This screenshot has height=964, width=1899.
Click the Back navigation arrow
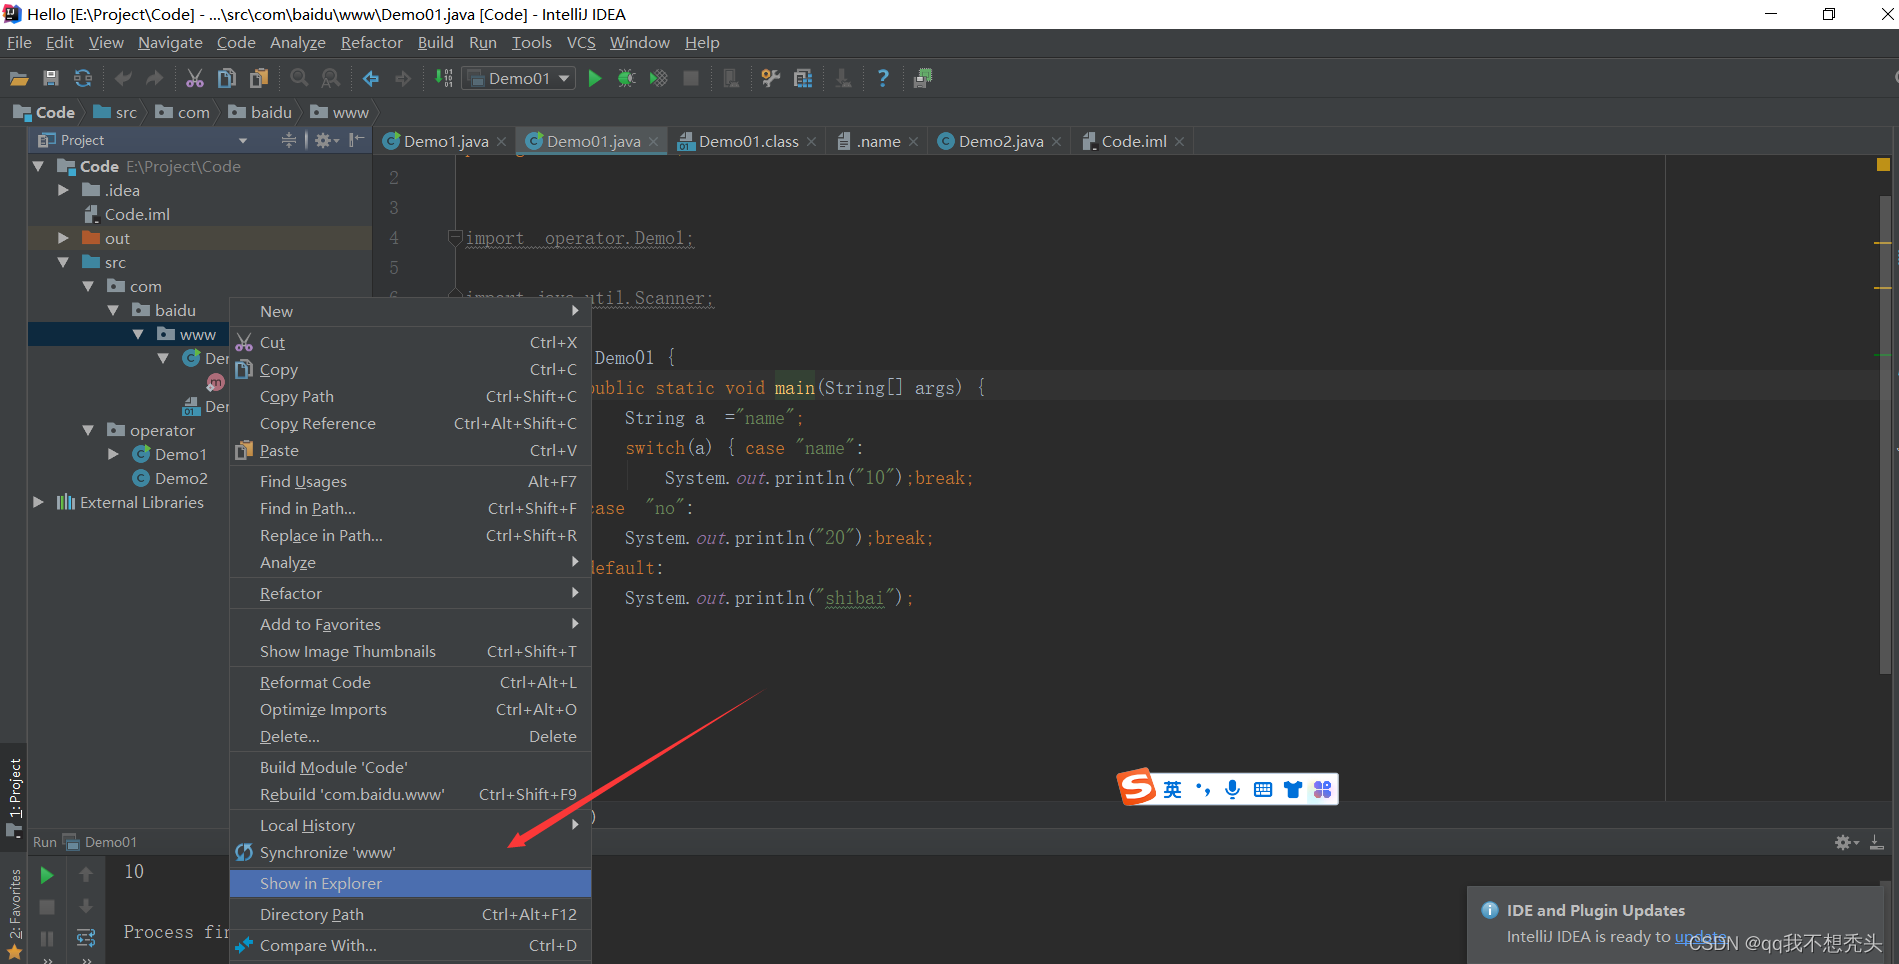pyautogui.click(x=371, y=78)
